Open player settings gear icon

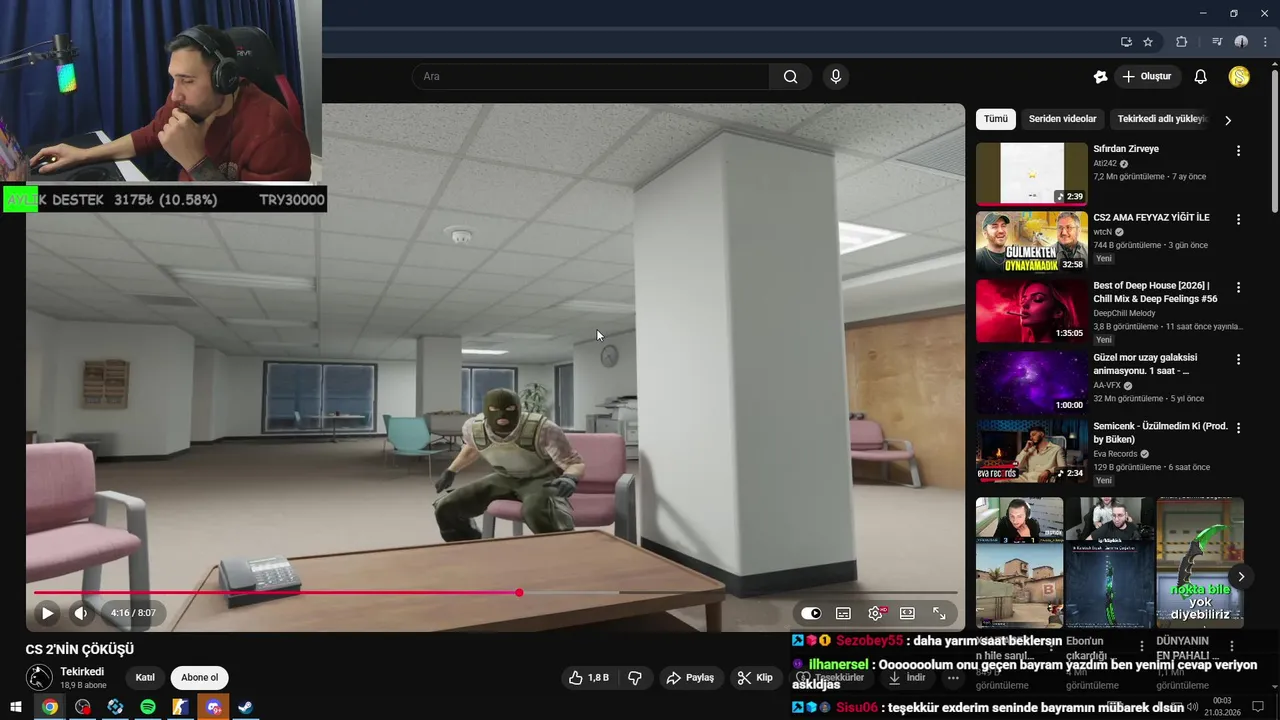click(x=876, y=613)
